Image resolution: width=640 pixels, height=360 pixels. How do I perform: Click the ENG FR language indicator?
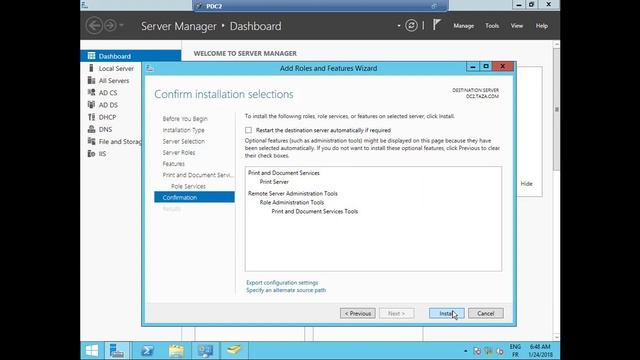pos(515,351)
